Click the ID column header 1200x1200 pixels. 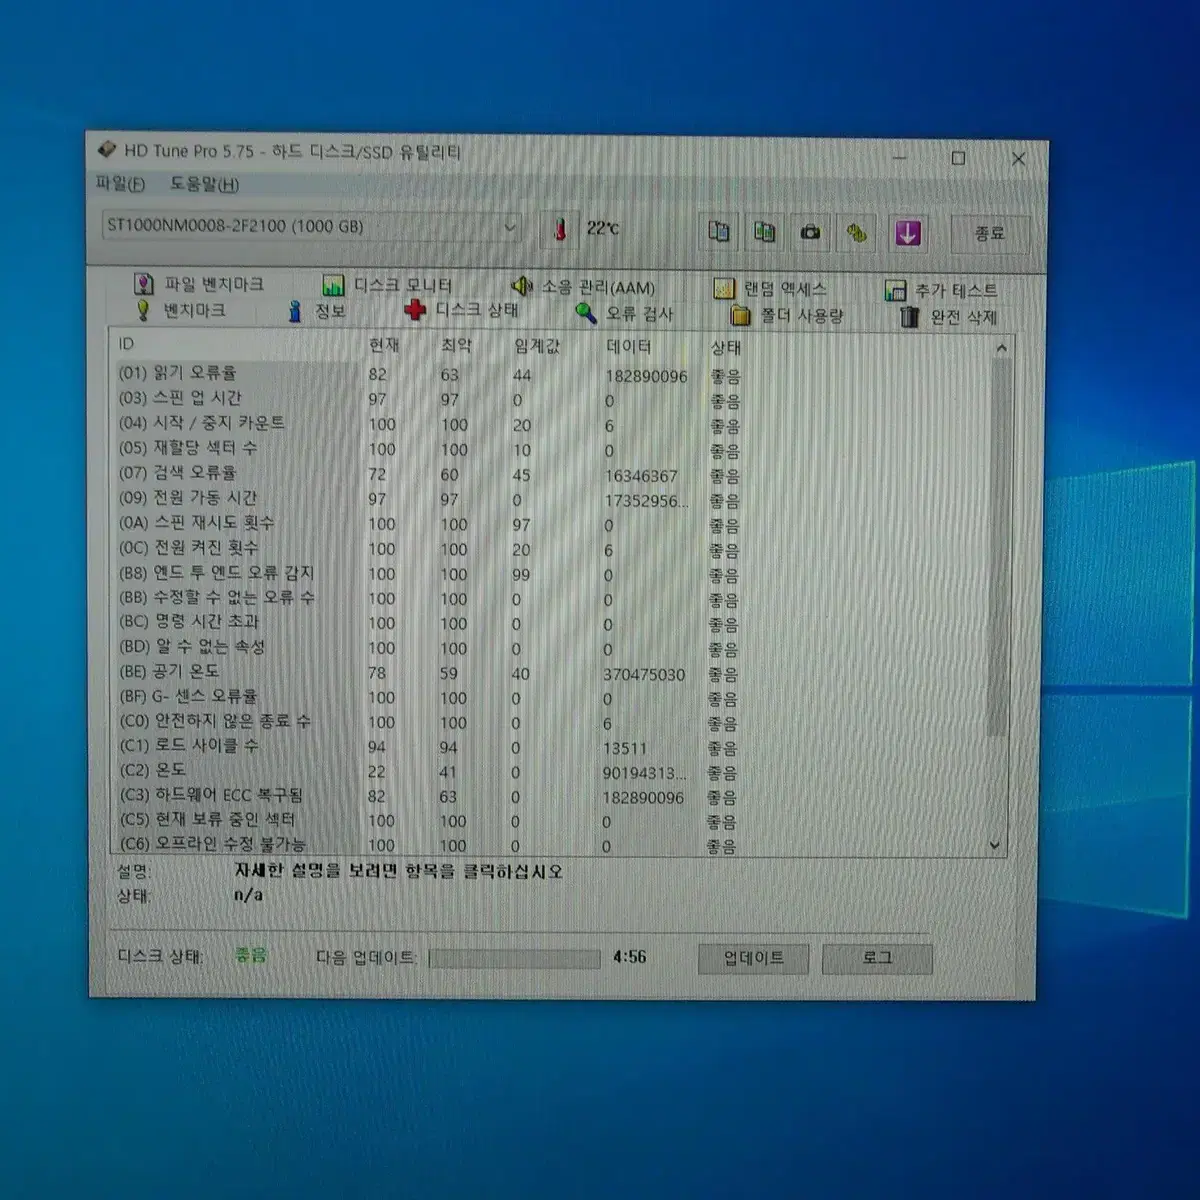(126, 343)
